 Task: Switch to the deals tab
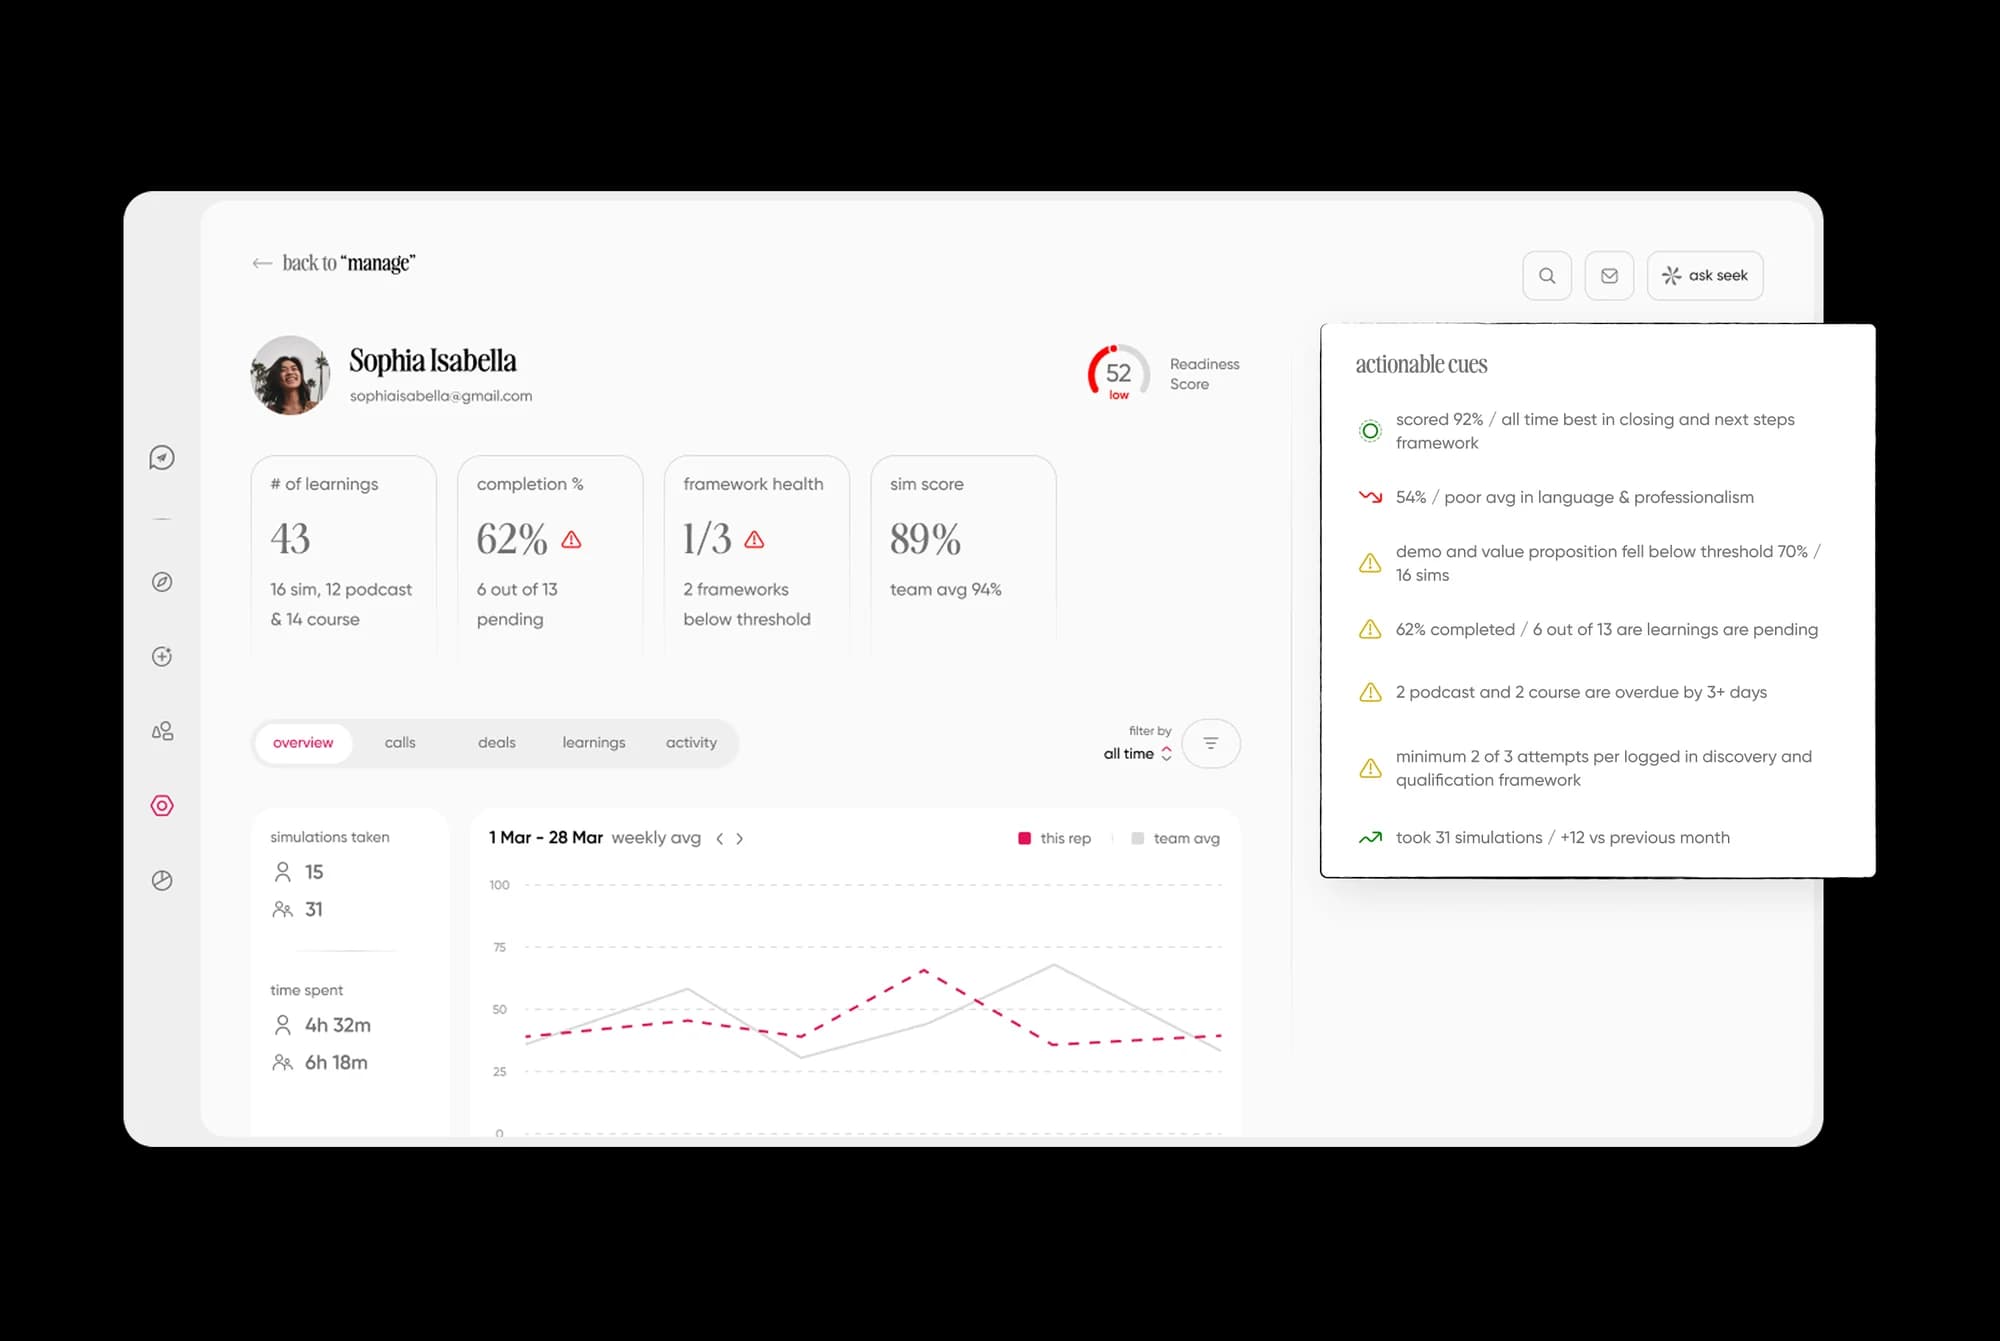[x=497, y=743]
